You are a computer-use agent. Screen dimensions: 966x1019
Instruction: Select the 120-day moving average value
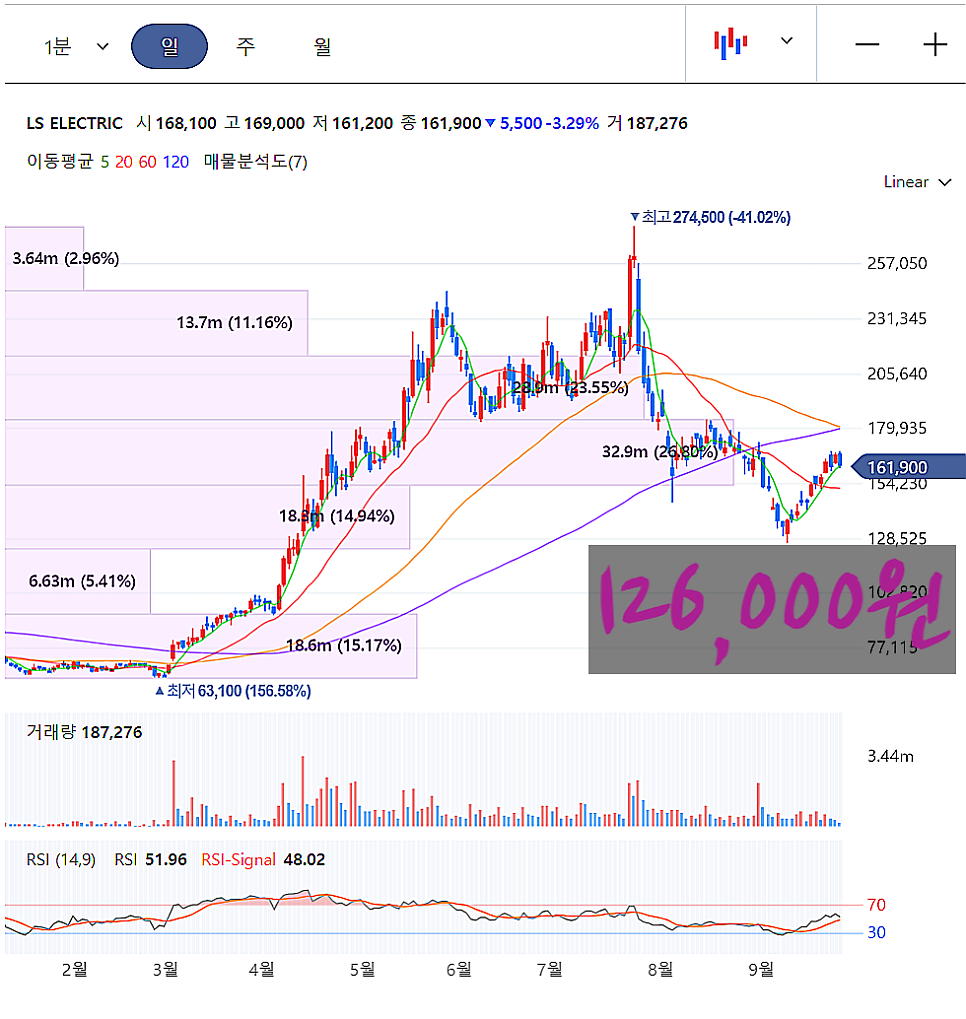tap(176, 162)
